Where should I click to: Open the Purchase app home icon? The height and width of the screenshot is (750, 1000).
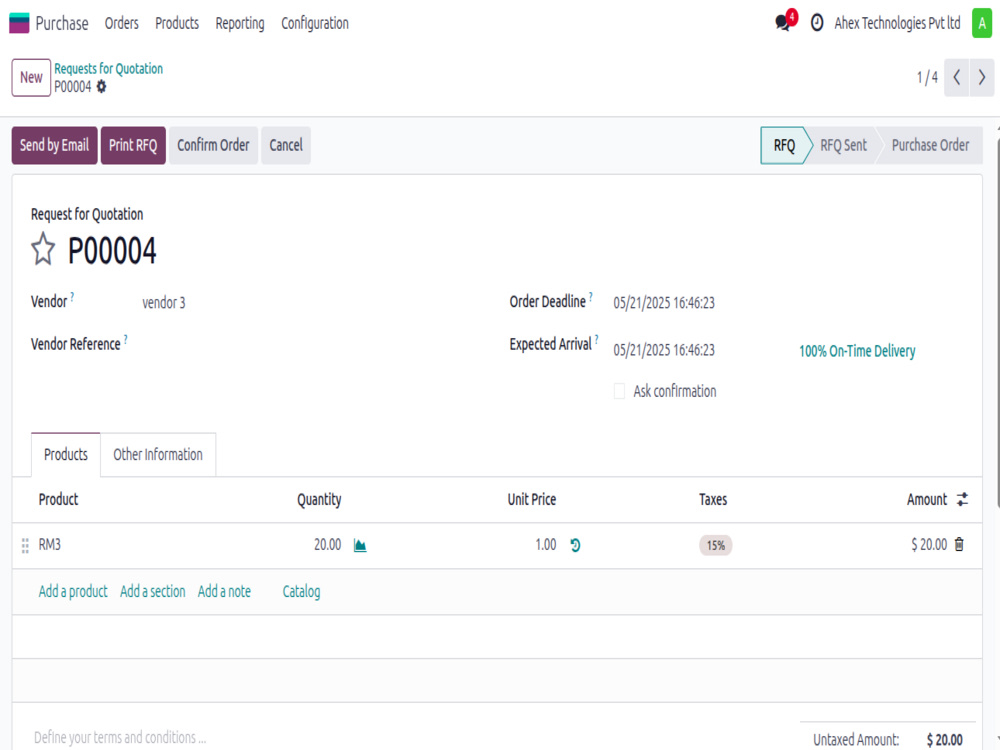pos(19,23)
